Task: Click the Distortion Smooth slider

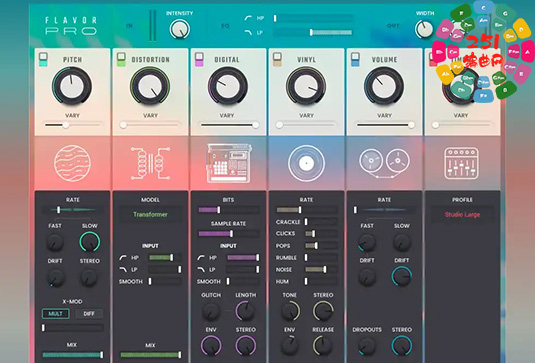Action: [165, 281]
